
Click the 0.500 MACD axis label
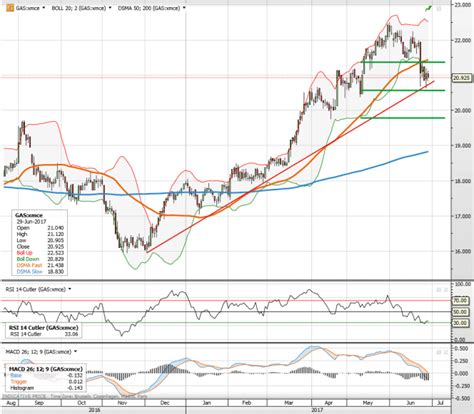[462, 348]
